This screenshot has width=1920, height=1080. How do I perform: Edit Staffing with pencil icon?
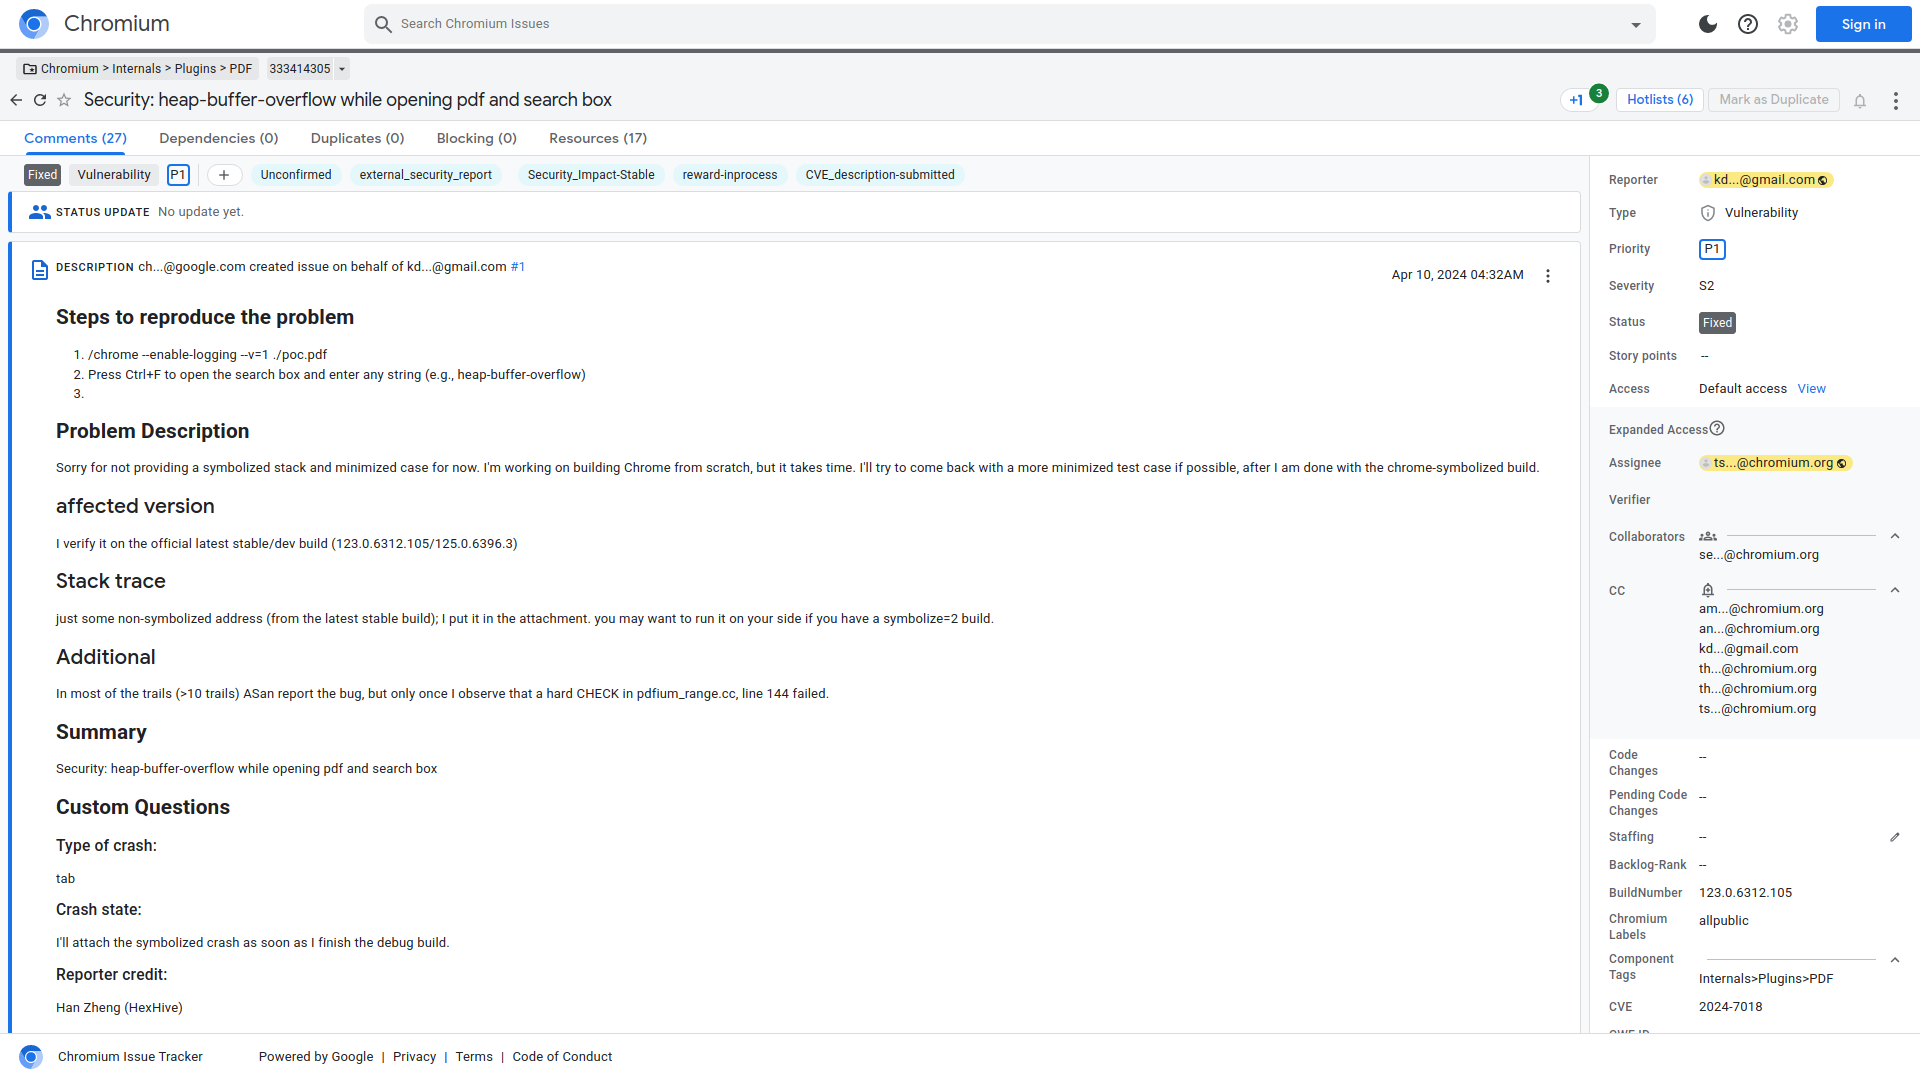pyautogui.click(x=1895, y=837)
